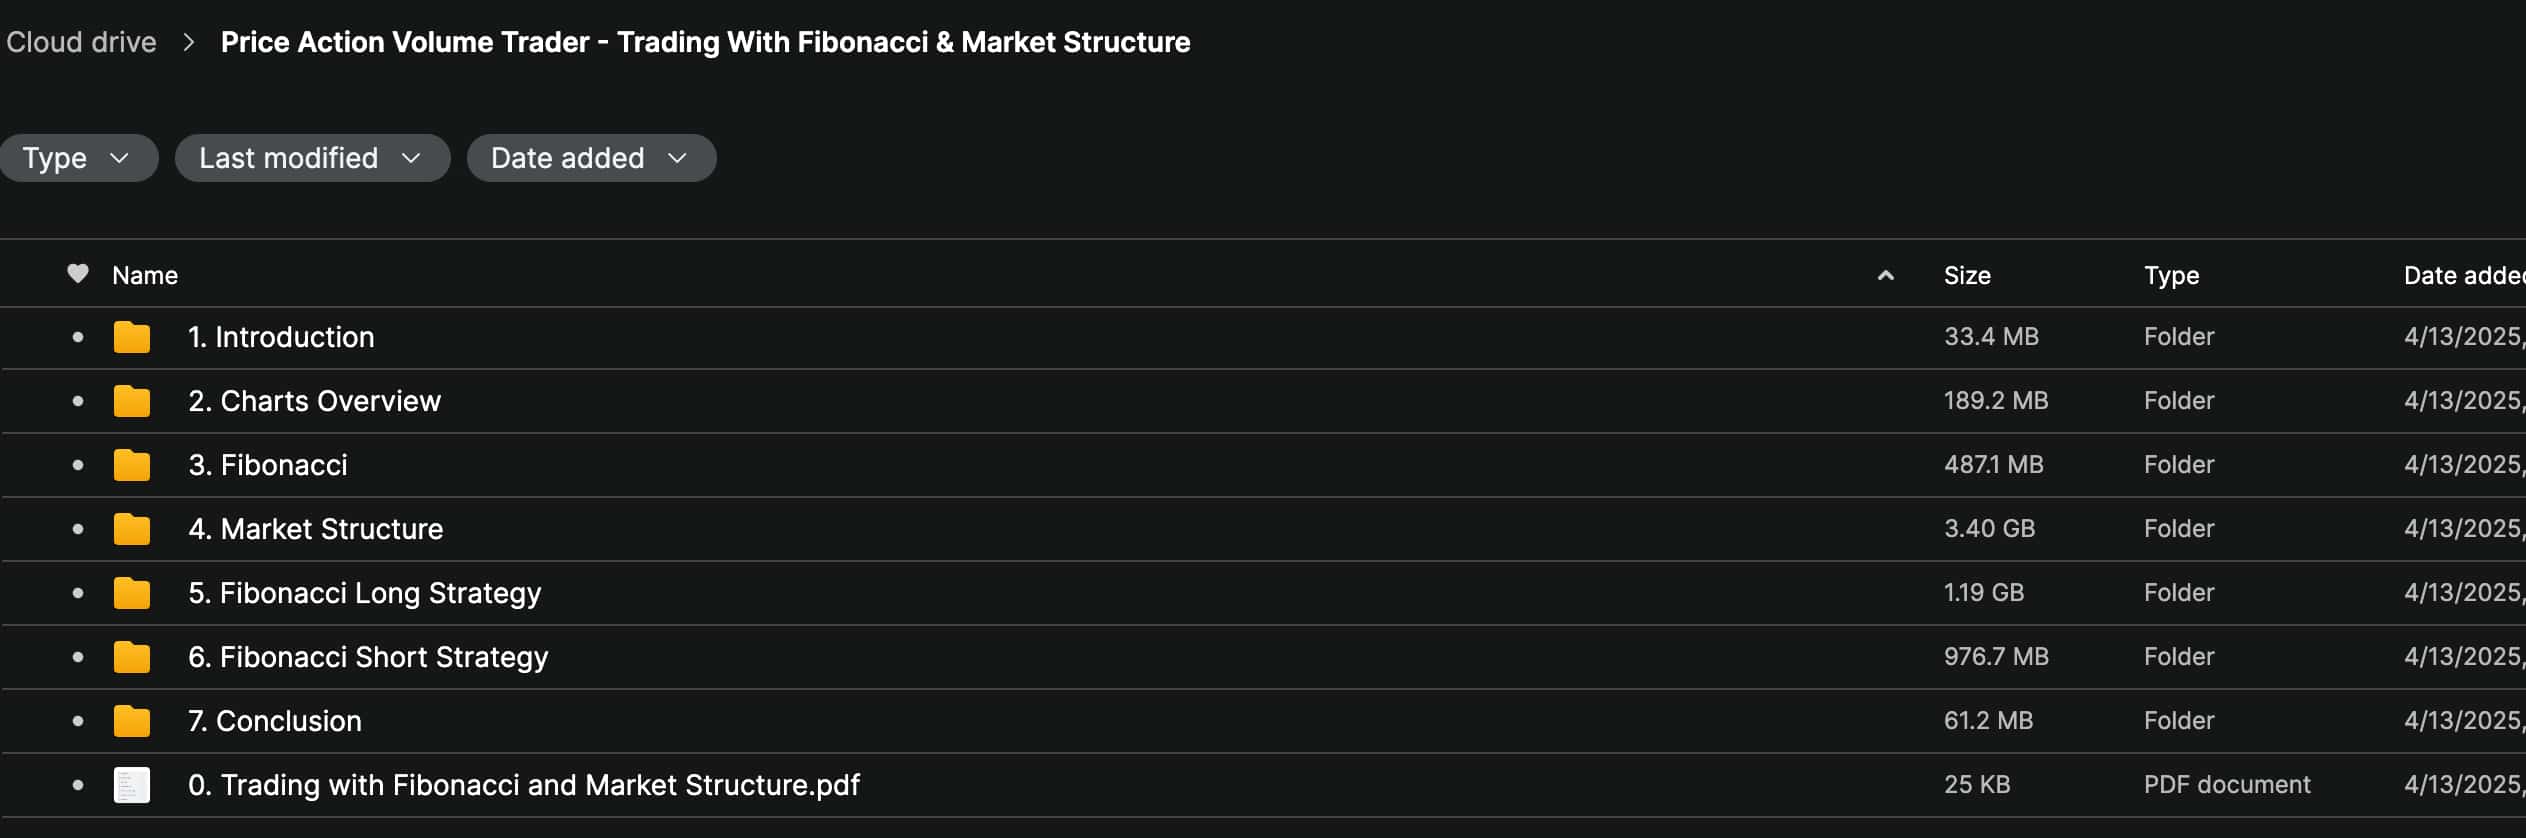Open the Type filter dropdown

pyautogui.click(x=78, y=158)
